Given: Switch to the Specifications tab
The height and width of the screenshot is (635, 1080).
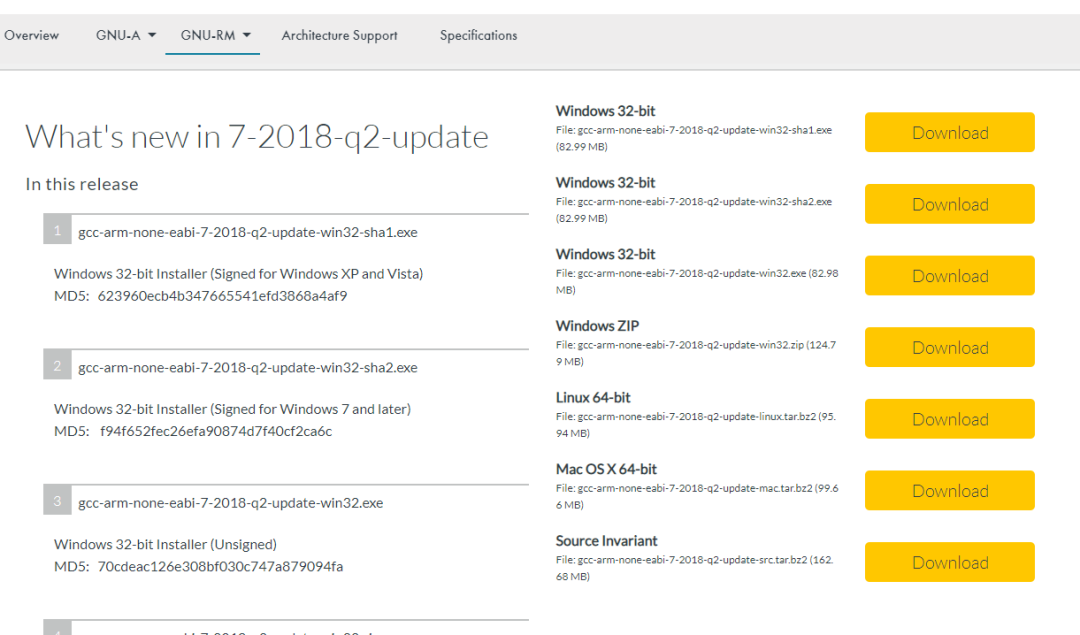Looking at the screenshot, I should point(479,35).
